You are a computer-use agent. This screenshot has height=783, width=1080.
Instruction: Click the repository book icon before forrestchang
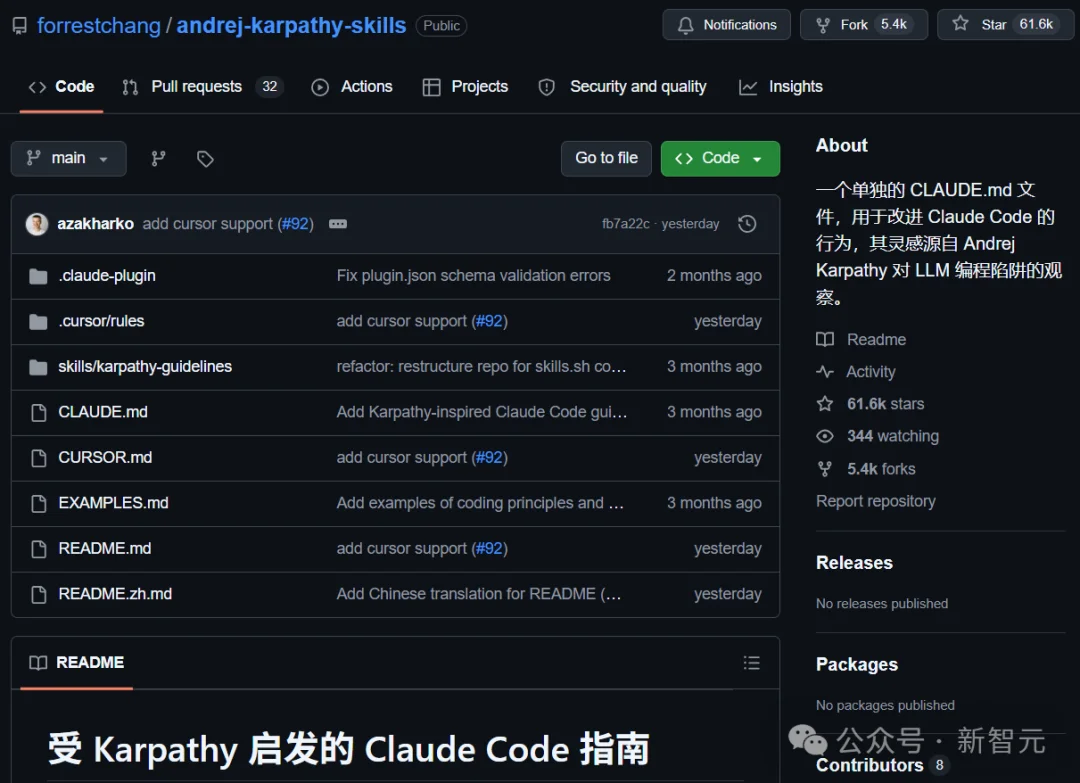coord(19,25)
